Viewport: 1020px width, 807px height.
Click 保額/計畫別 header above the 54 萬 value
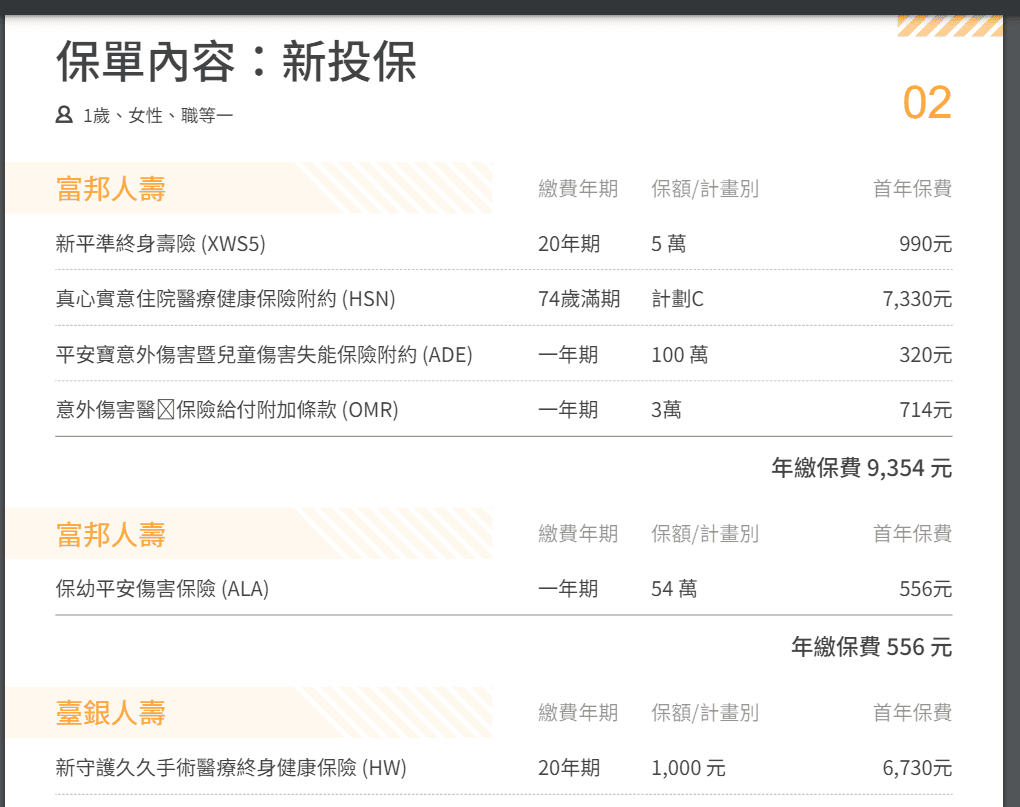pyautogui.click(x=705, y=534)
